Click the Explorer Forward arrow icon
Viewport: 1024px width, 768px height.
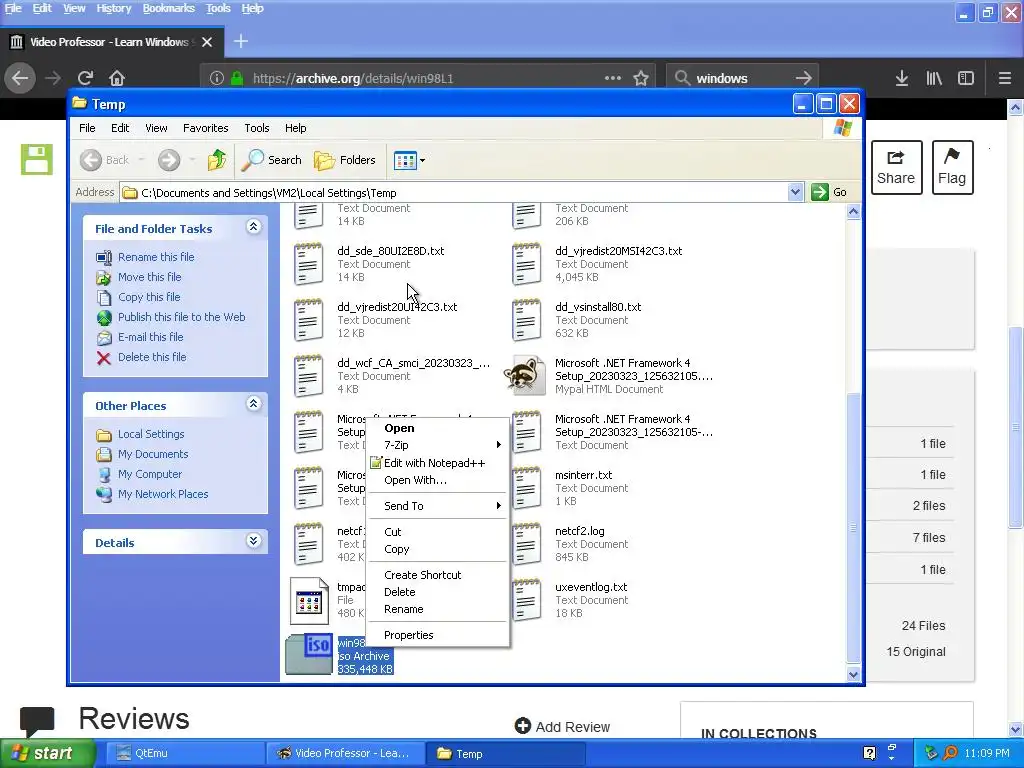pos(168,160)
